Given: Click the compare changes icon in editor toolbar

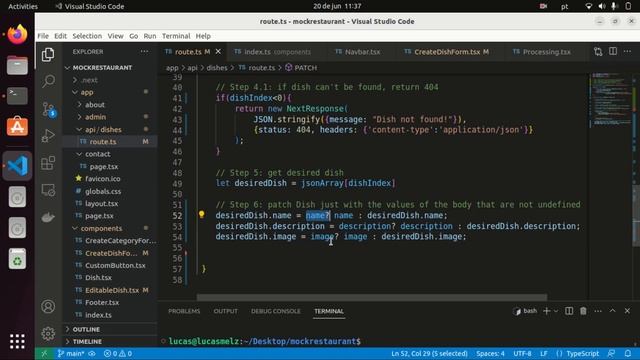Looking at the screenshot, I should tap(598, 51).
